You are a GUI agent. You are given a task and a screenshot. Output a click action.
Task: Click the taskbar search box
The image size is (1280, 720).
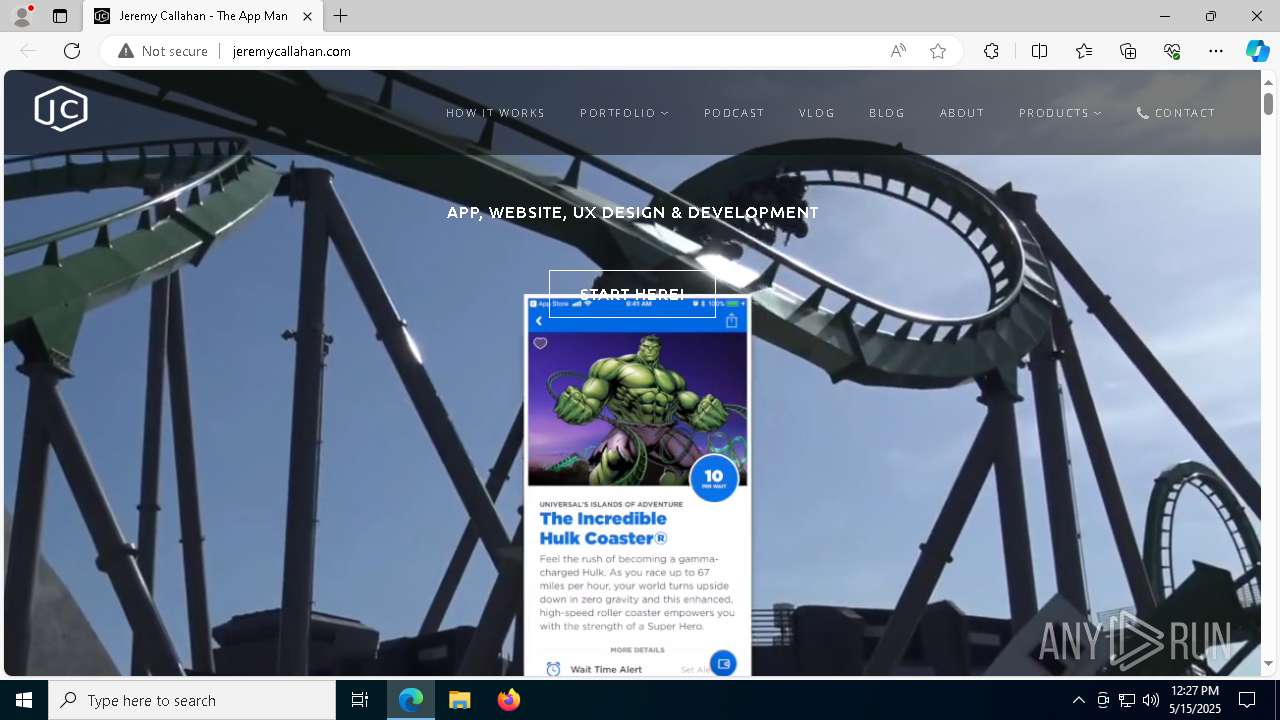click(x=192, y=700)
